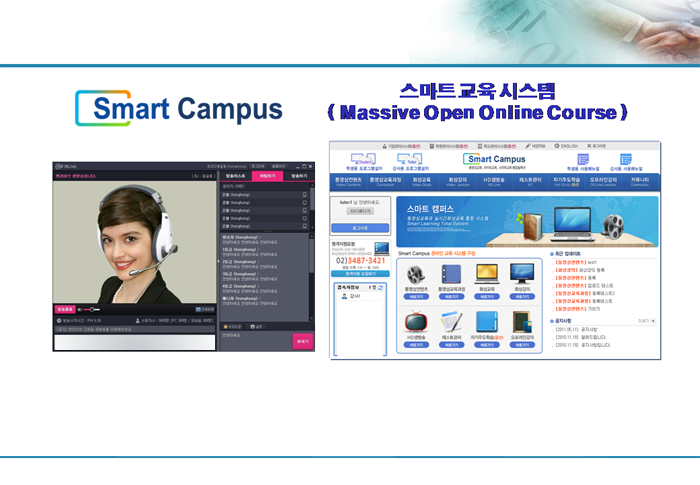
Task: Click the Student program install icon
Action: click(363, 159)
